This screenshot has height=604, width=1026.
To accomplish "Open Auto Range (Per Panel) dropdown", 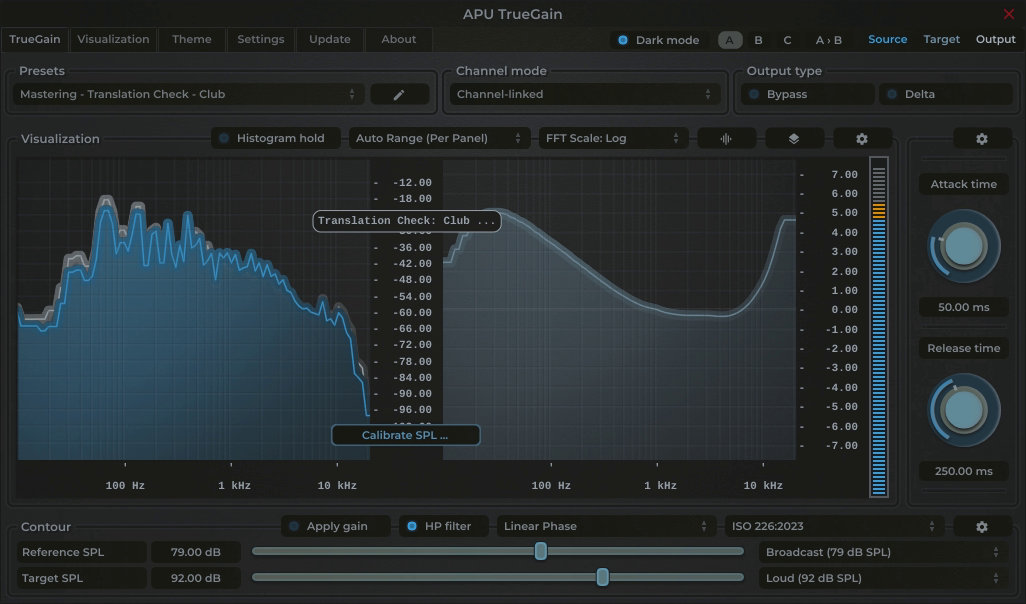I will (439, 138).
